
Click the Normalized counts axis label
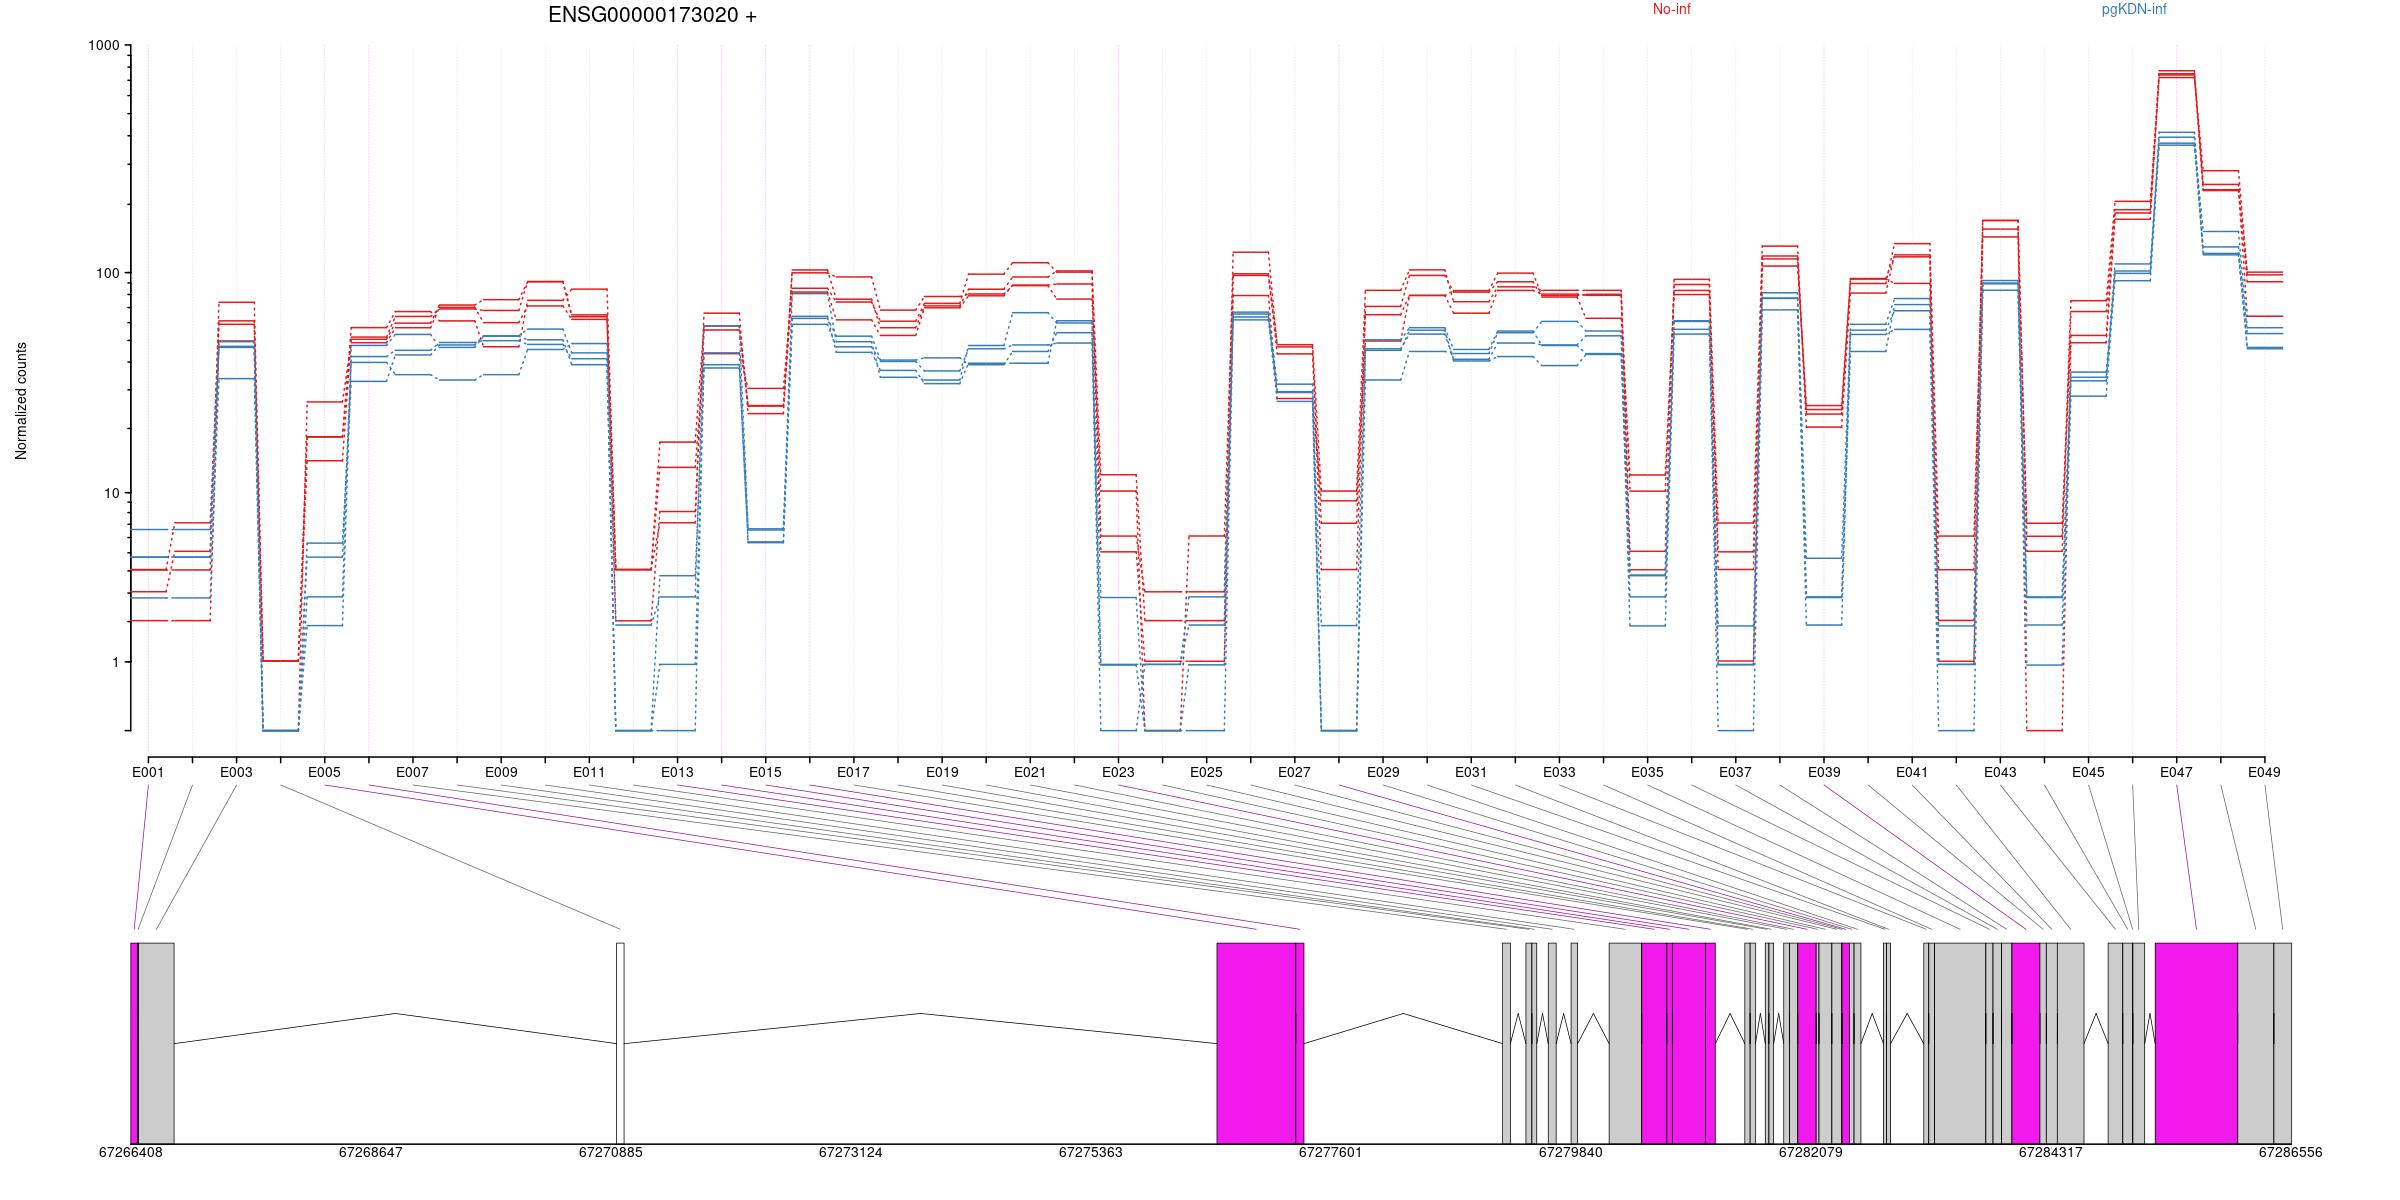point(21,401)
